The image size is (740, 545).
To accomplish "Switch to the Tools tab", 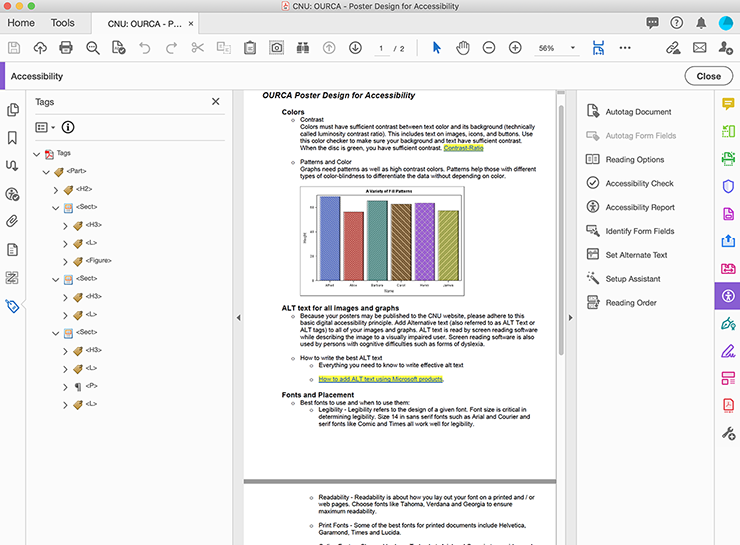I will coord(62,22).
